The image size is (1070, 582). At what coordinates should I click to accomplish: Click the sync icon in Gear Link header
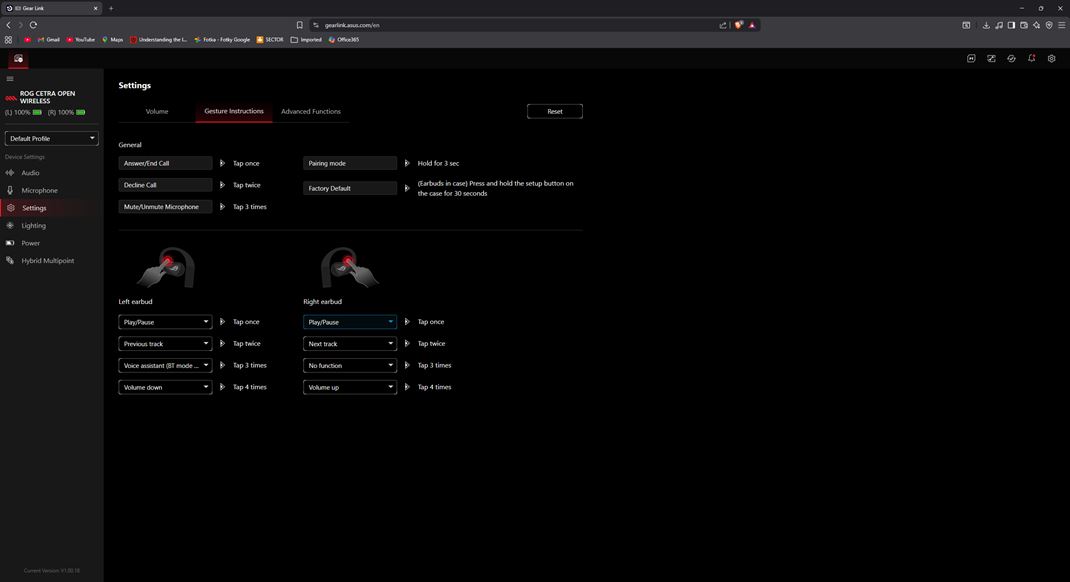click(x=1011, y=58)
